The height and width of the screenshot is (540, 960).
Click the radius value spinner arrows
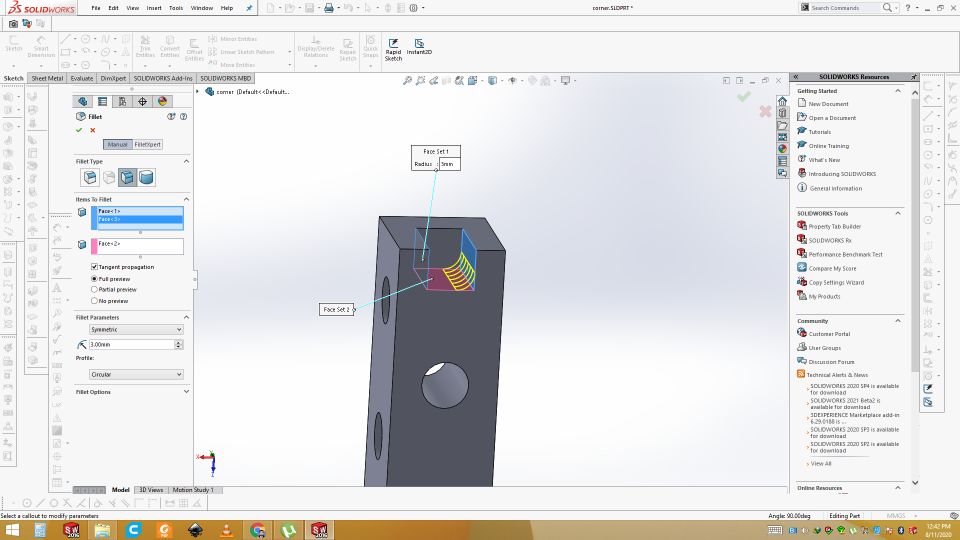tap(179, 345)
